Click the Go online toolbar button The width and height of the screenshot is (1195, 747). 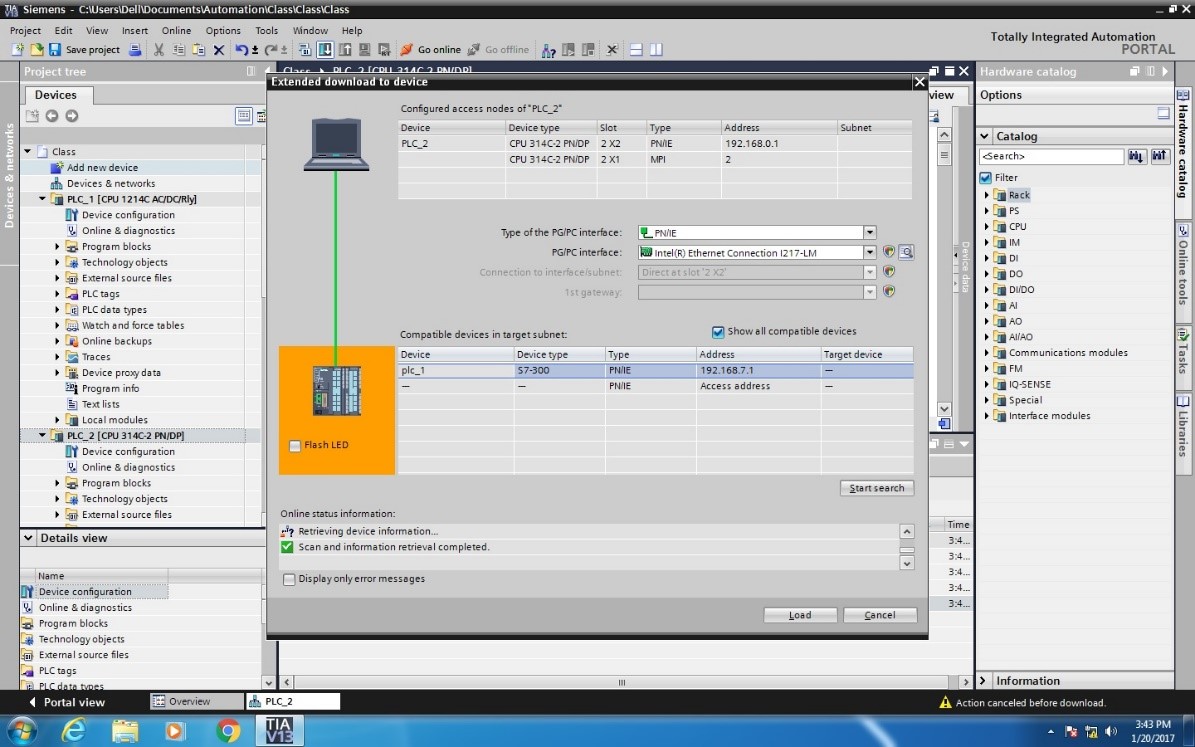tap(431, 50)
